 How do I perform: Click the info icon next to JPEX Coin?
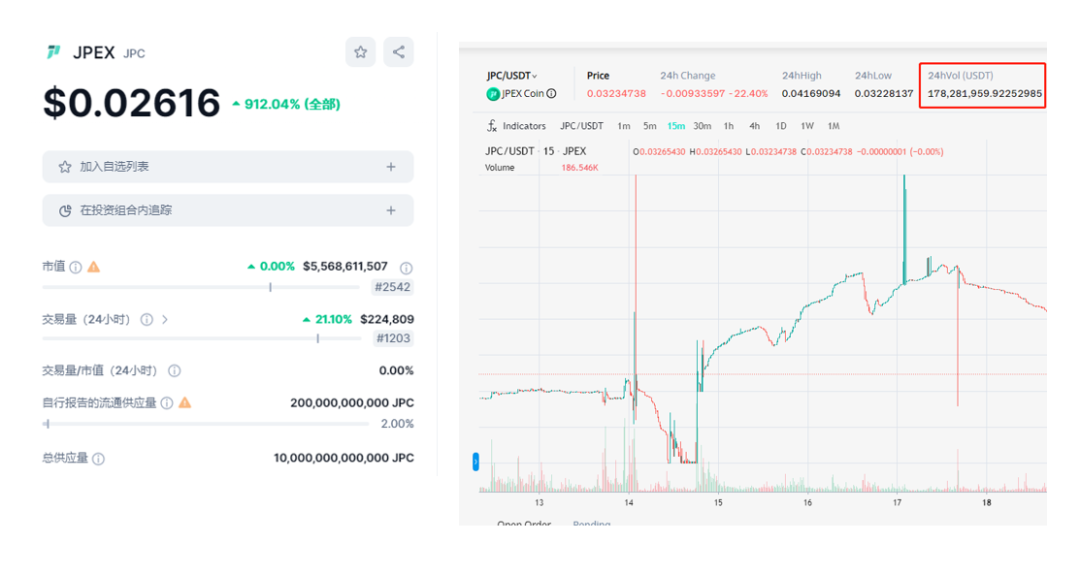click(551, 94)
